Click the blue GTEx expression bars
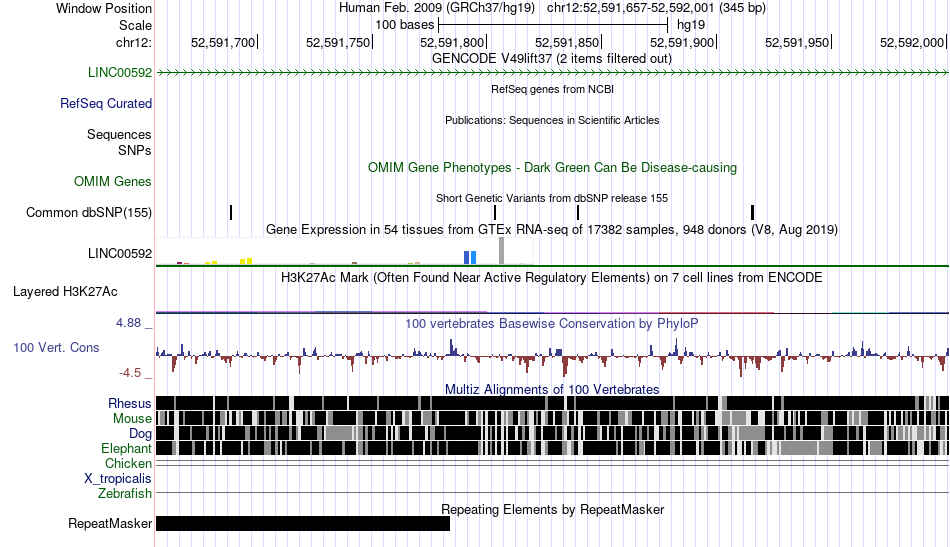Screen dimensions: 950x547 coord(470,257)
